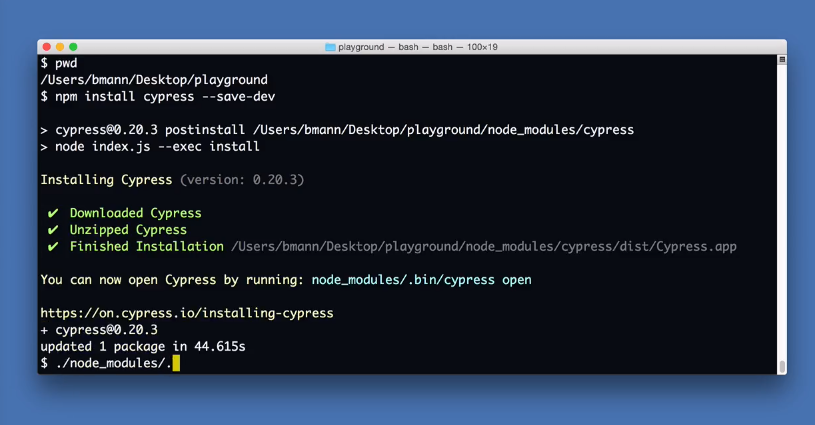Click the yellow terminal cursor block
This screenshot has width=815, height=425.
(x=176, y=363)
